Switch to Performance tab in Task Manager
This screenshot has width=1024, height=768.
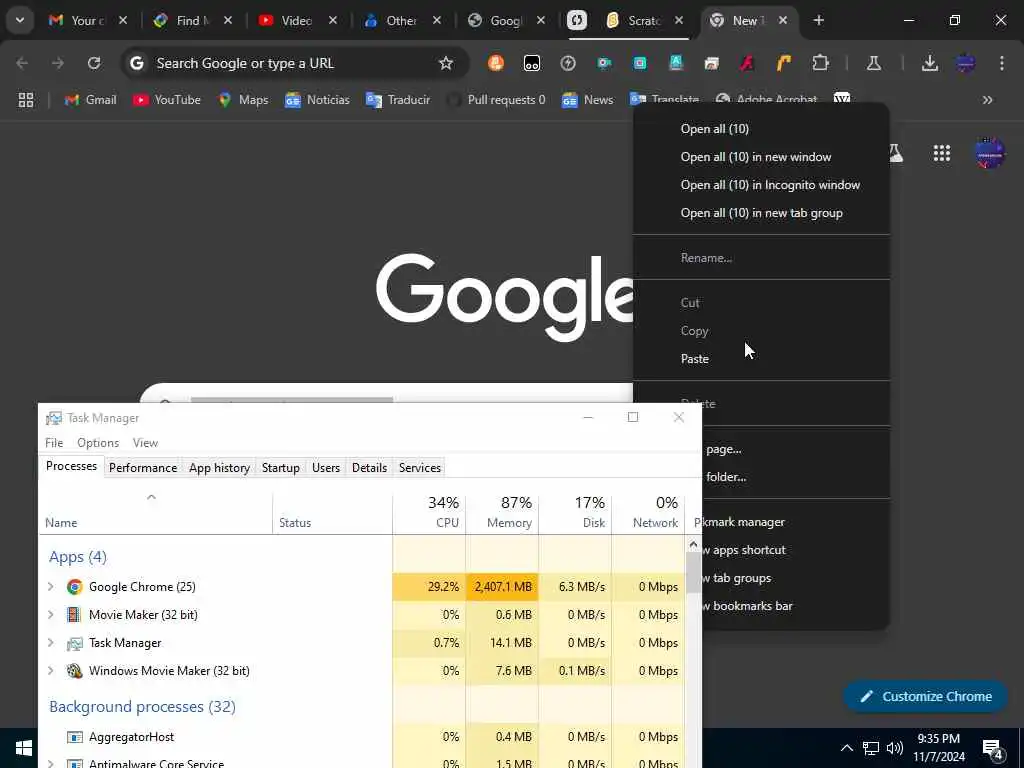pos(143,468)
